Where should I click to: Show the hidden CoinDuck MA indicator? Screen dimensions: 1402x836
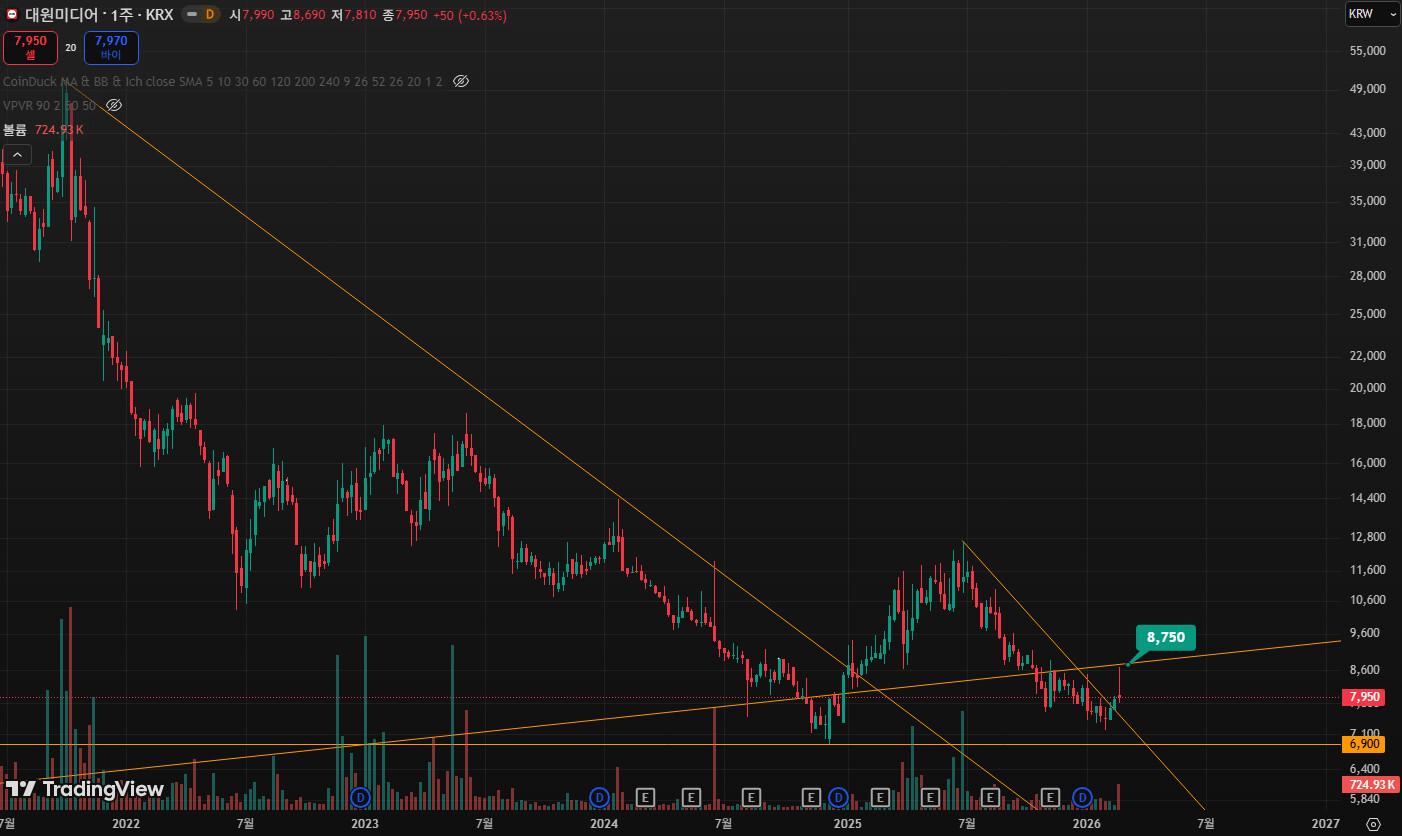pos(461,81)
